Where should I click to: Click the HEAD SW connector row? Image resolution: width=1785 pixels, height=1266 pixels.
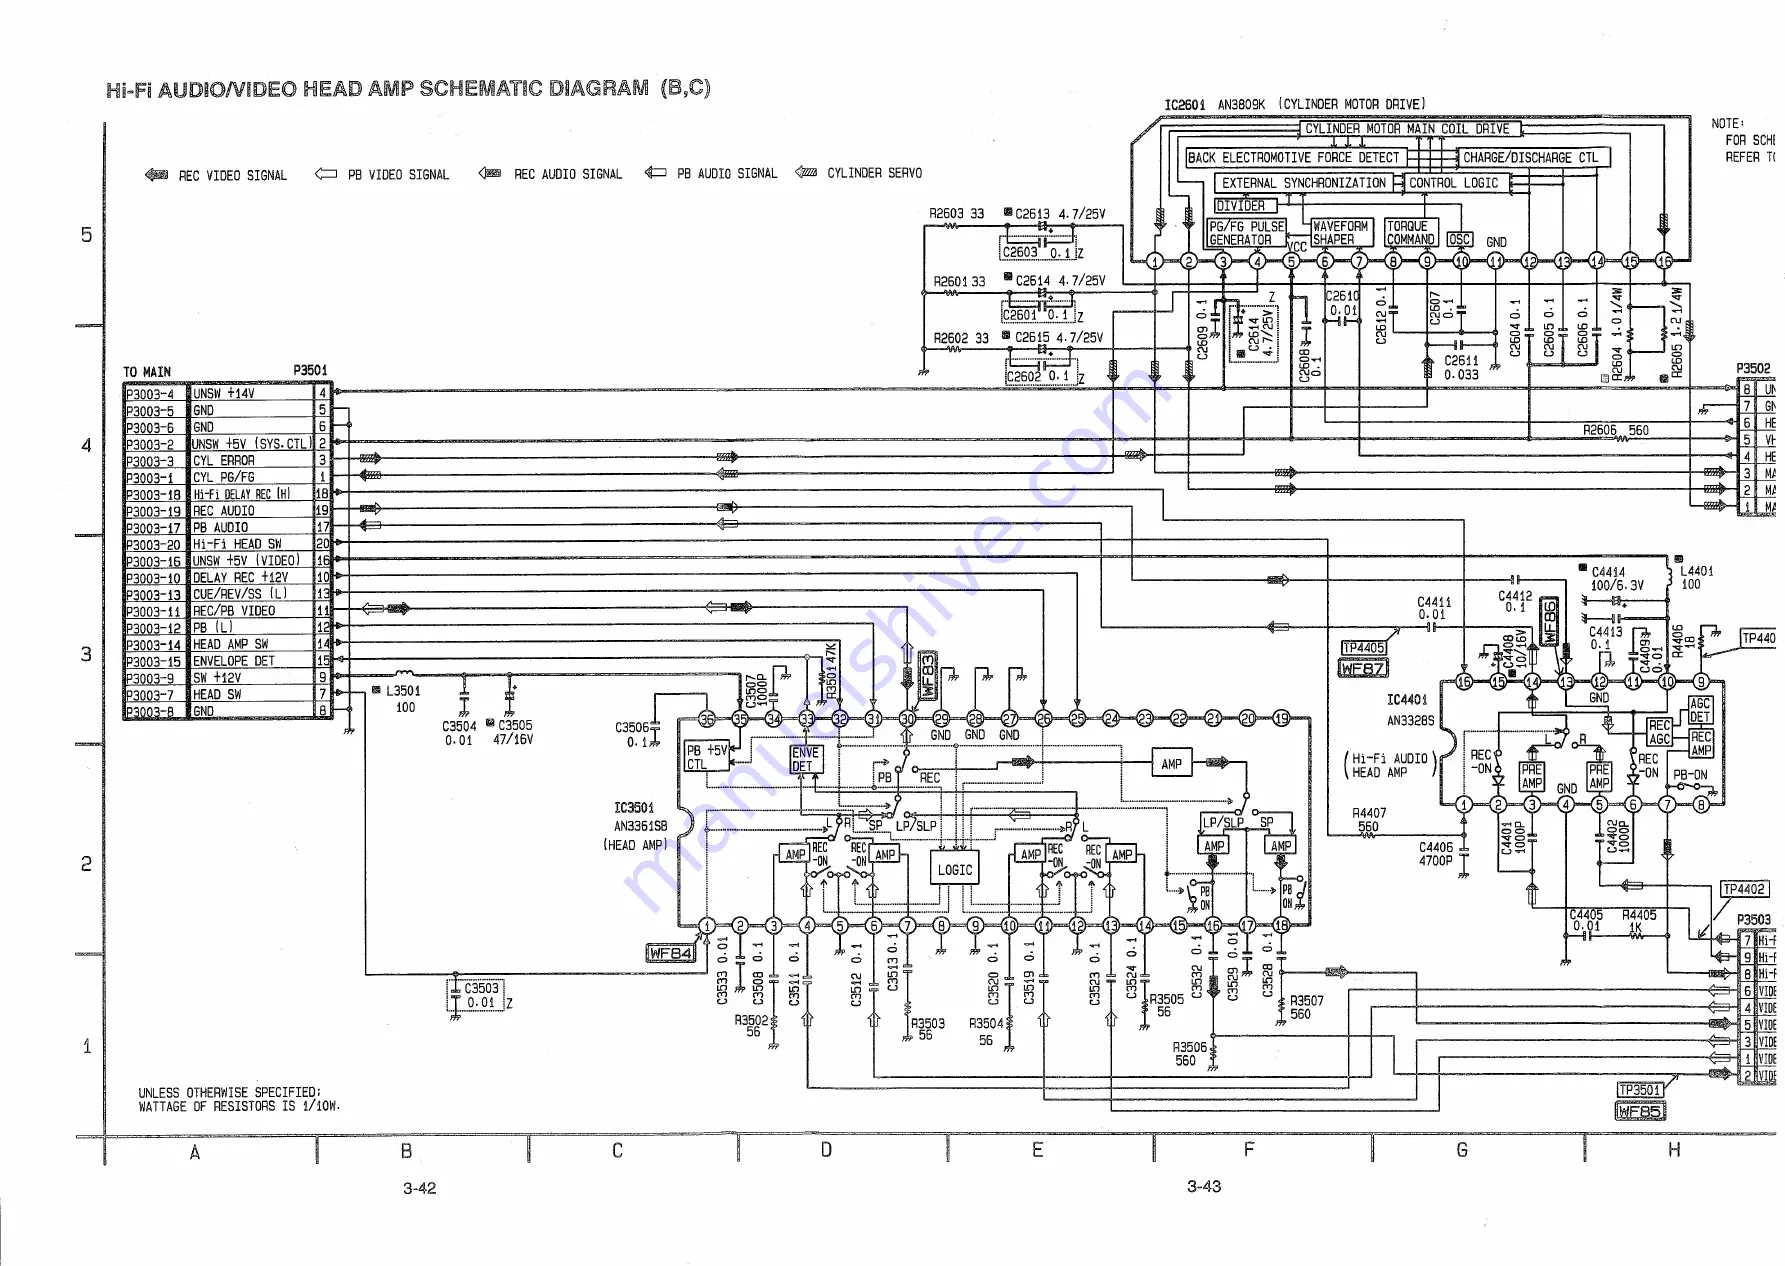tap(227, 695)
